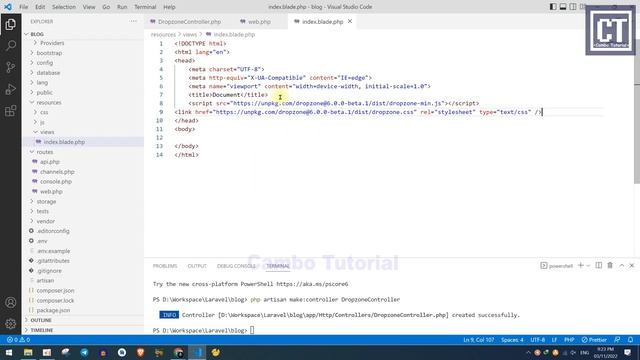Screen dimensions: 640x360
Task: Expand the config folder
Action: (x=44, y=63)
